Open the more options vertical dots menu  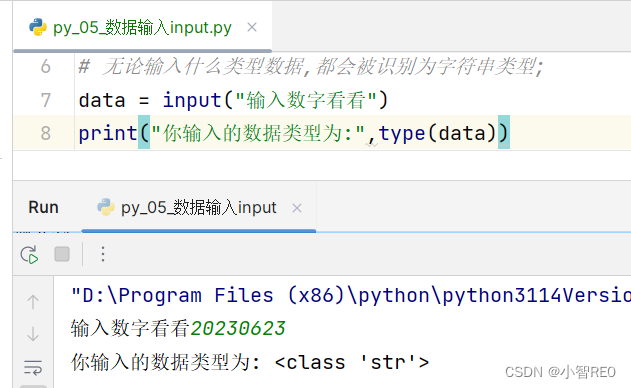(x=103, y=254)
